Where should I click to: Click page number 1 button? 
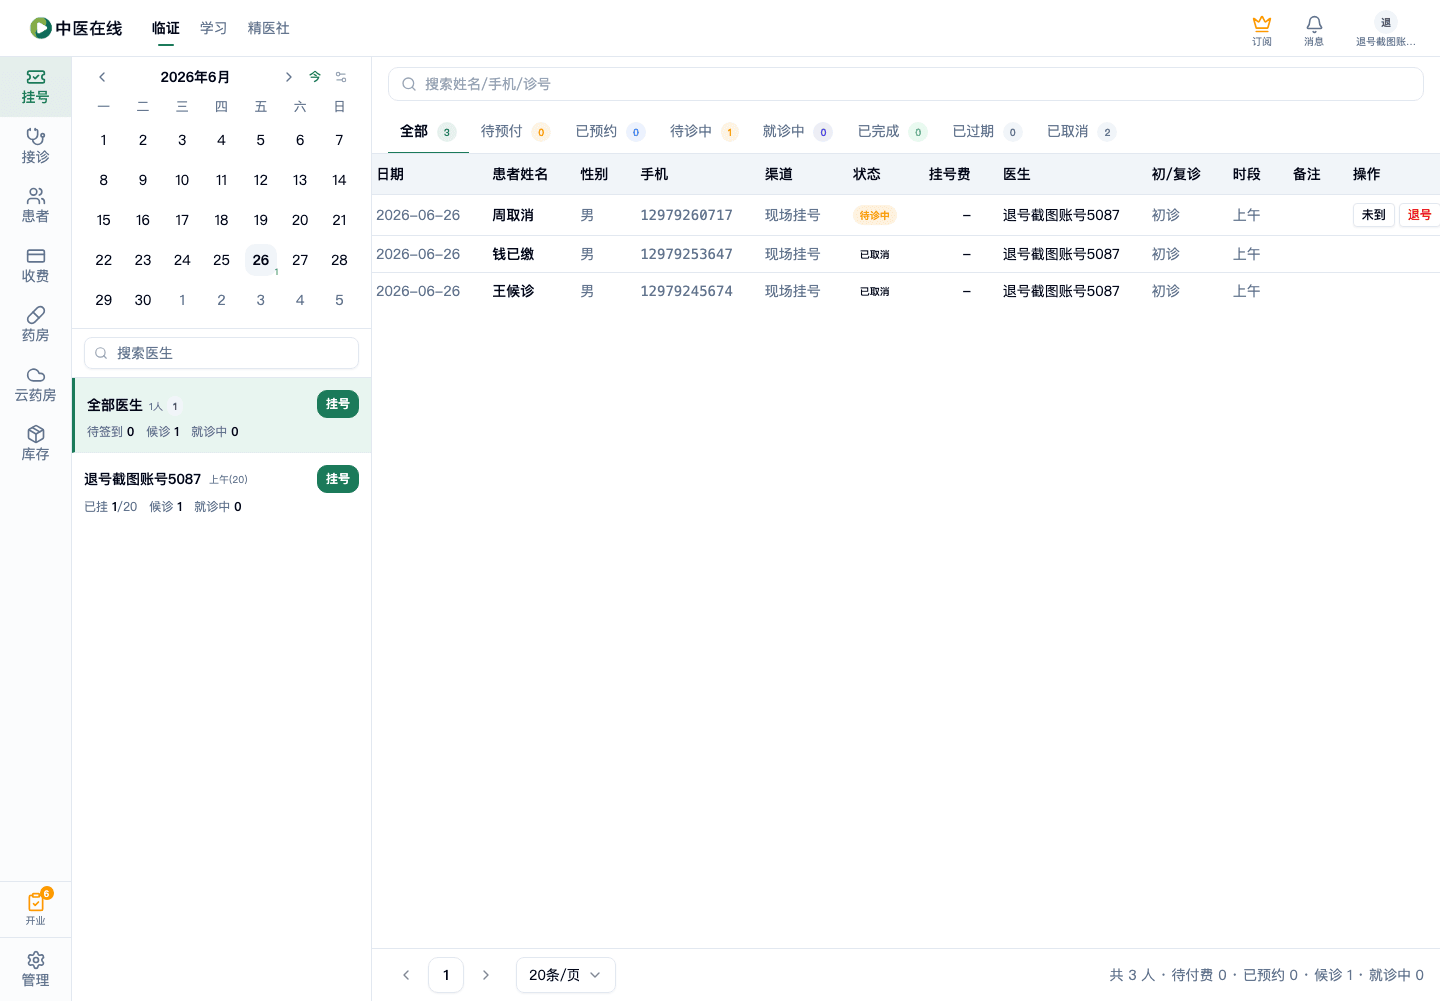(x=446, y=975)
